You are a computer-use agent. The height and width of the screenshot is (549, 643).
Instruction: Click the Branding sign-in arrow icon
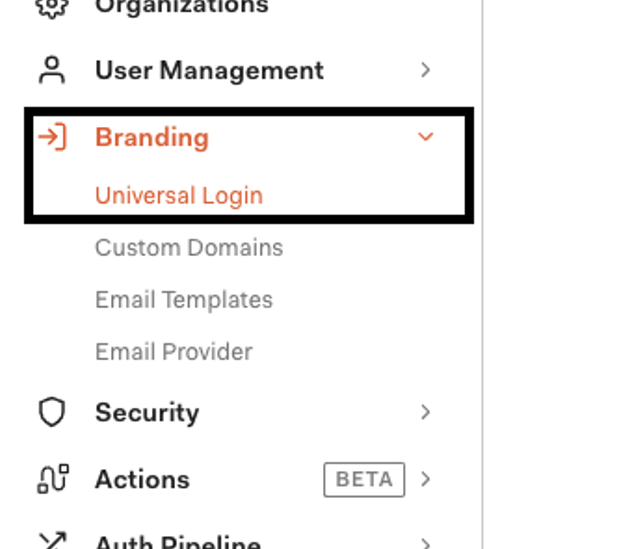click(51, 137)
